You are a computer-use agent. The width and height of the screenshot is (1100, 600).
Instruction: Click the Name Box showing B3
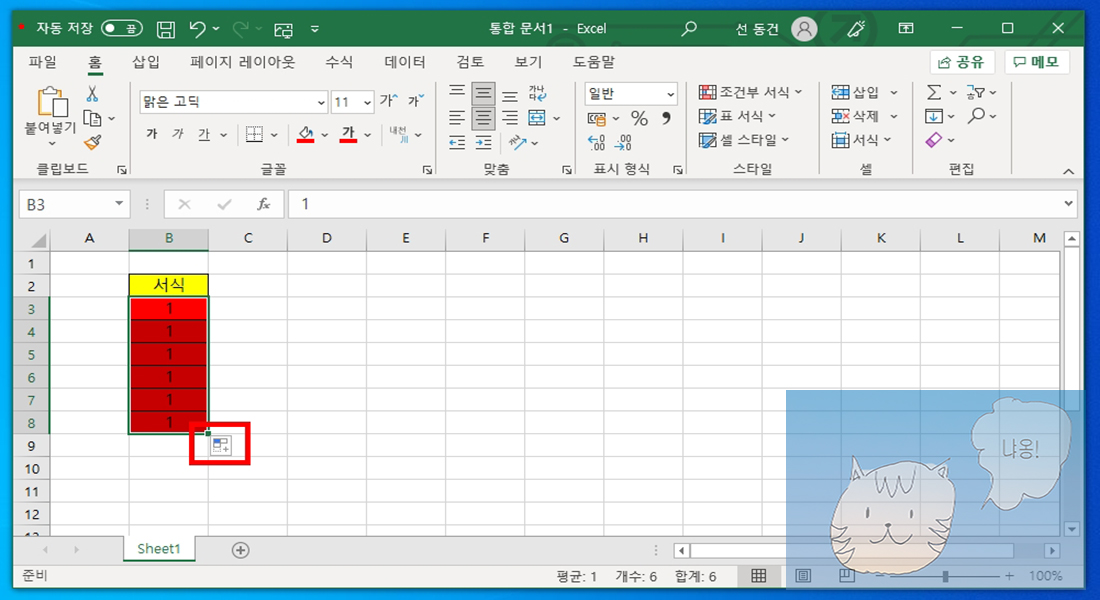[74, 204]
